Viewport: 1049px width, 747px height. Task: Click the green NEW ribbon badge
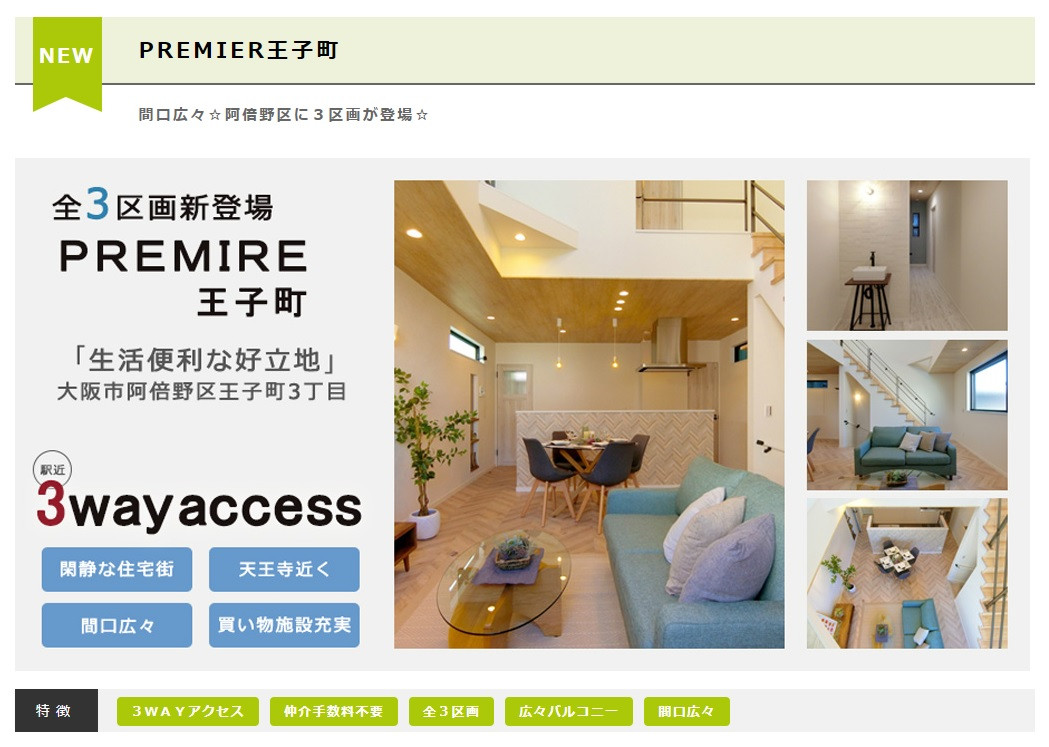67,64
